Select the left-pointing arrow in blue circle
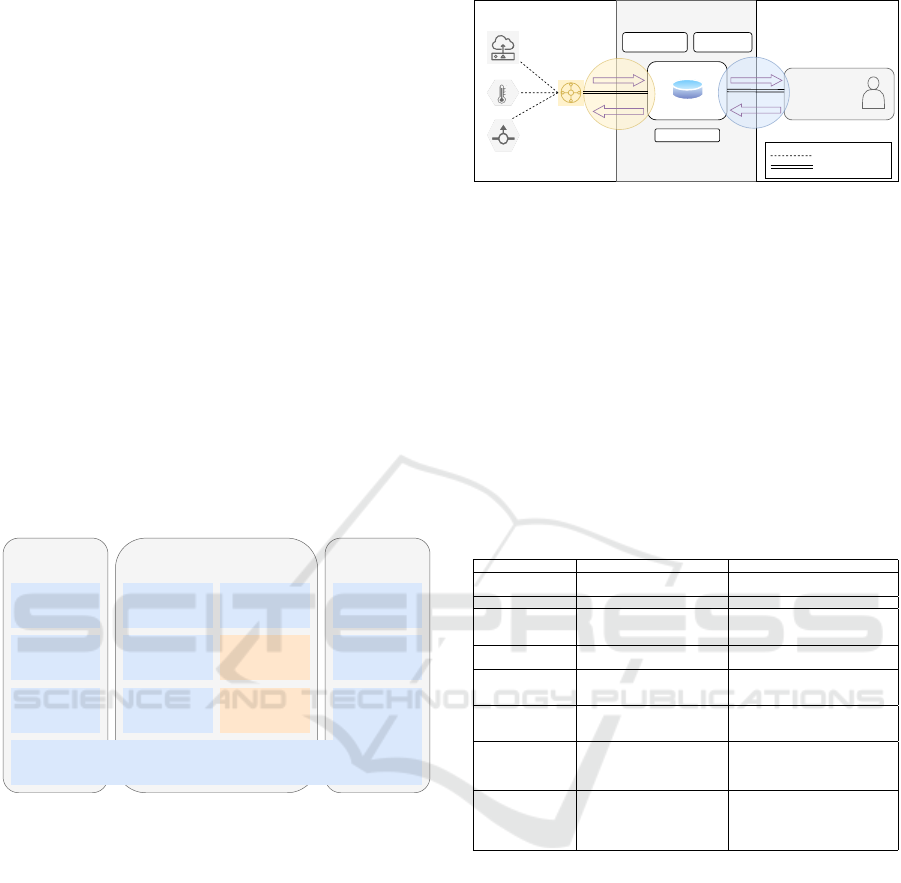The image size is (901, 883). tap(755, 110)
